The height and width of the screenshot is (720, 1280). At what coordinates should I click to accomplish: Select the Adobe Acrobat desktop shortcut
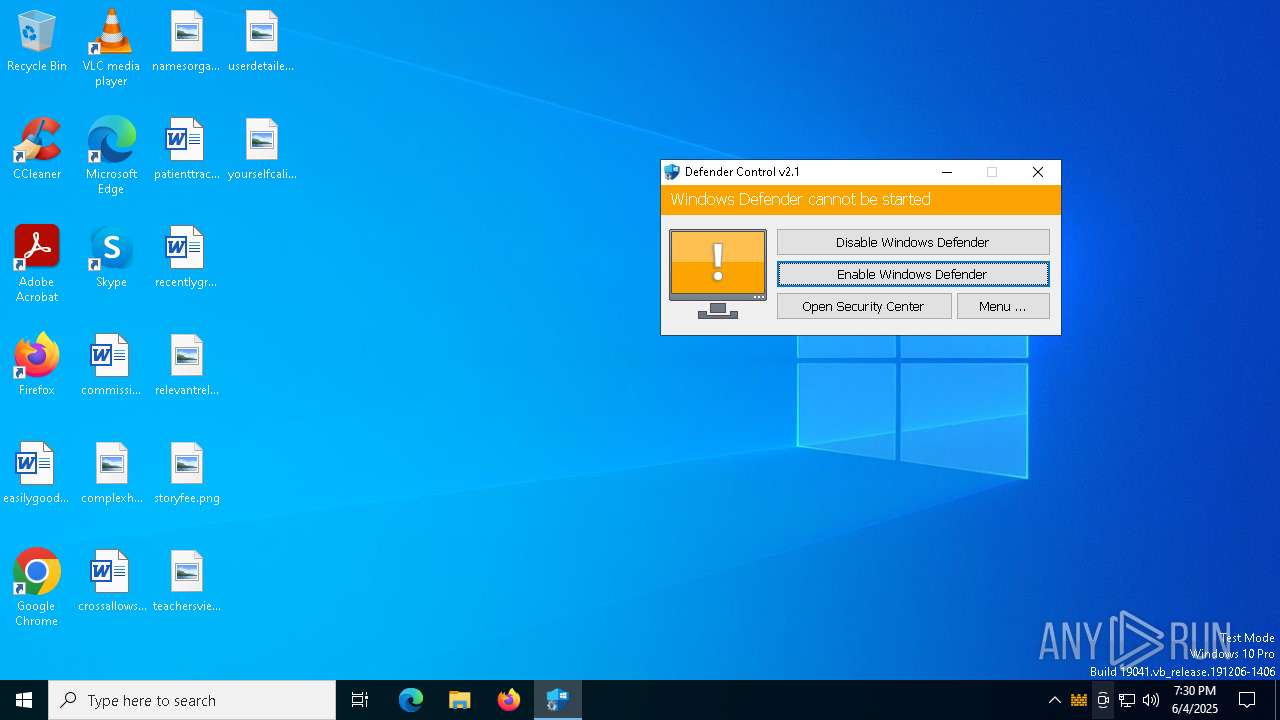[x=37, y=264]
